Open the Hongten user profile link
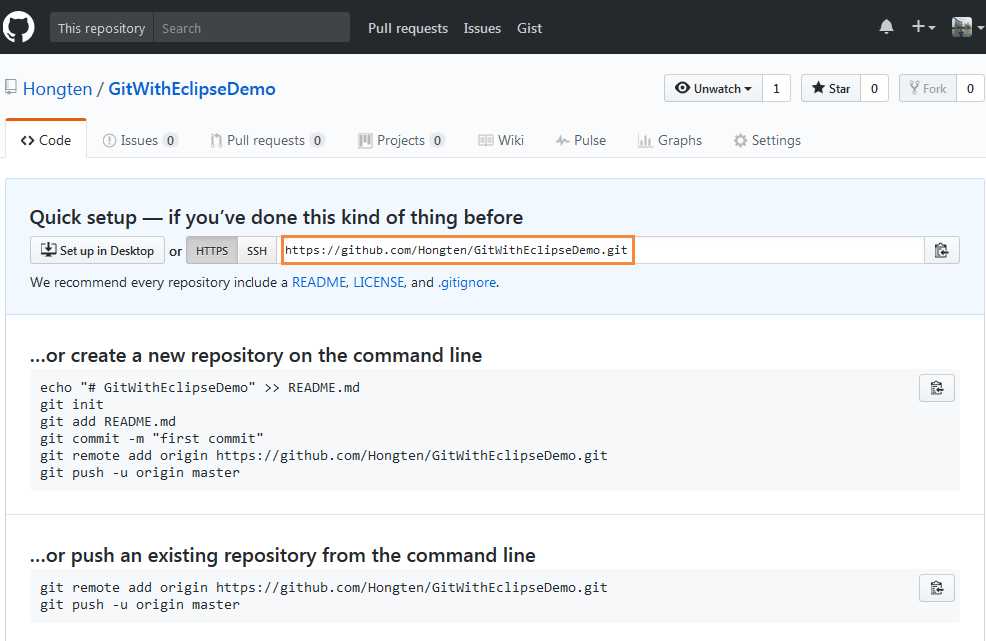The height and width of the screenshot is (641, 986). [57, 89]
